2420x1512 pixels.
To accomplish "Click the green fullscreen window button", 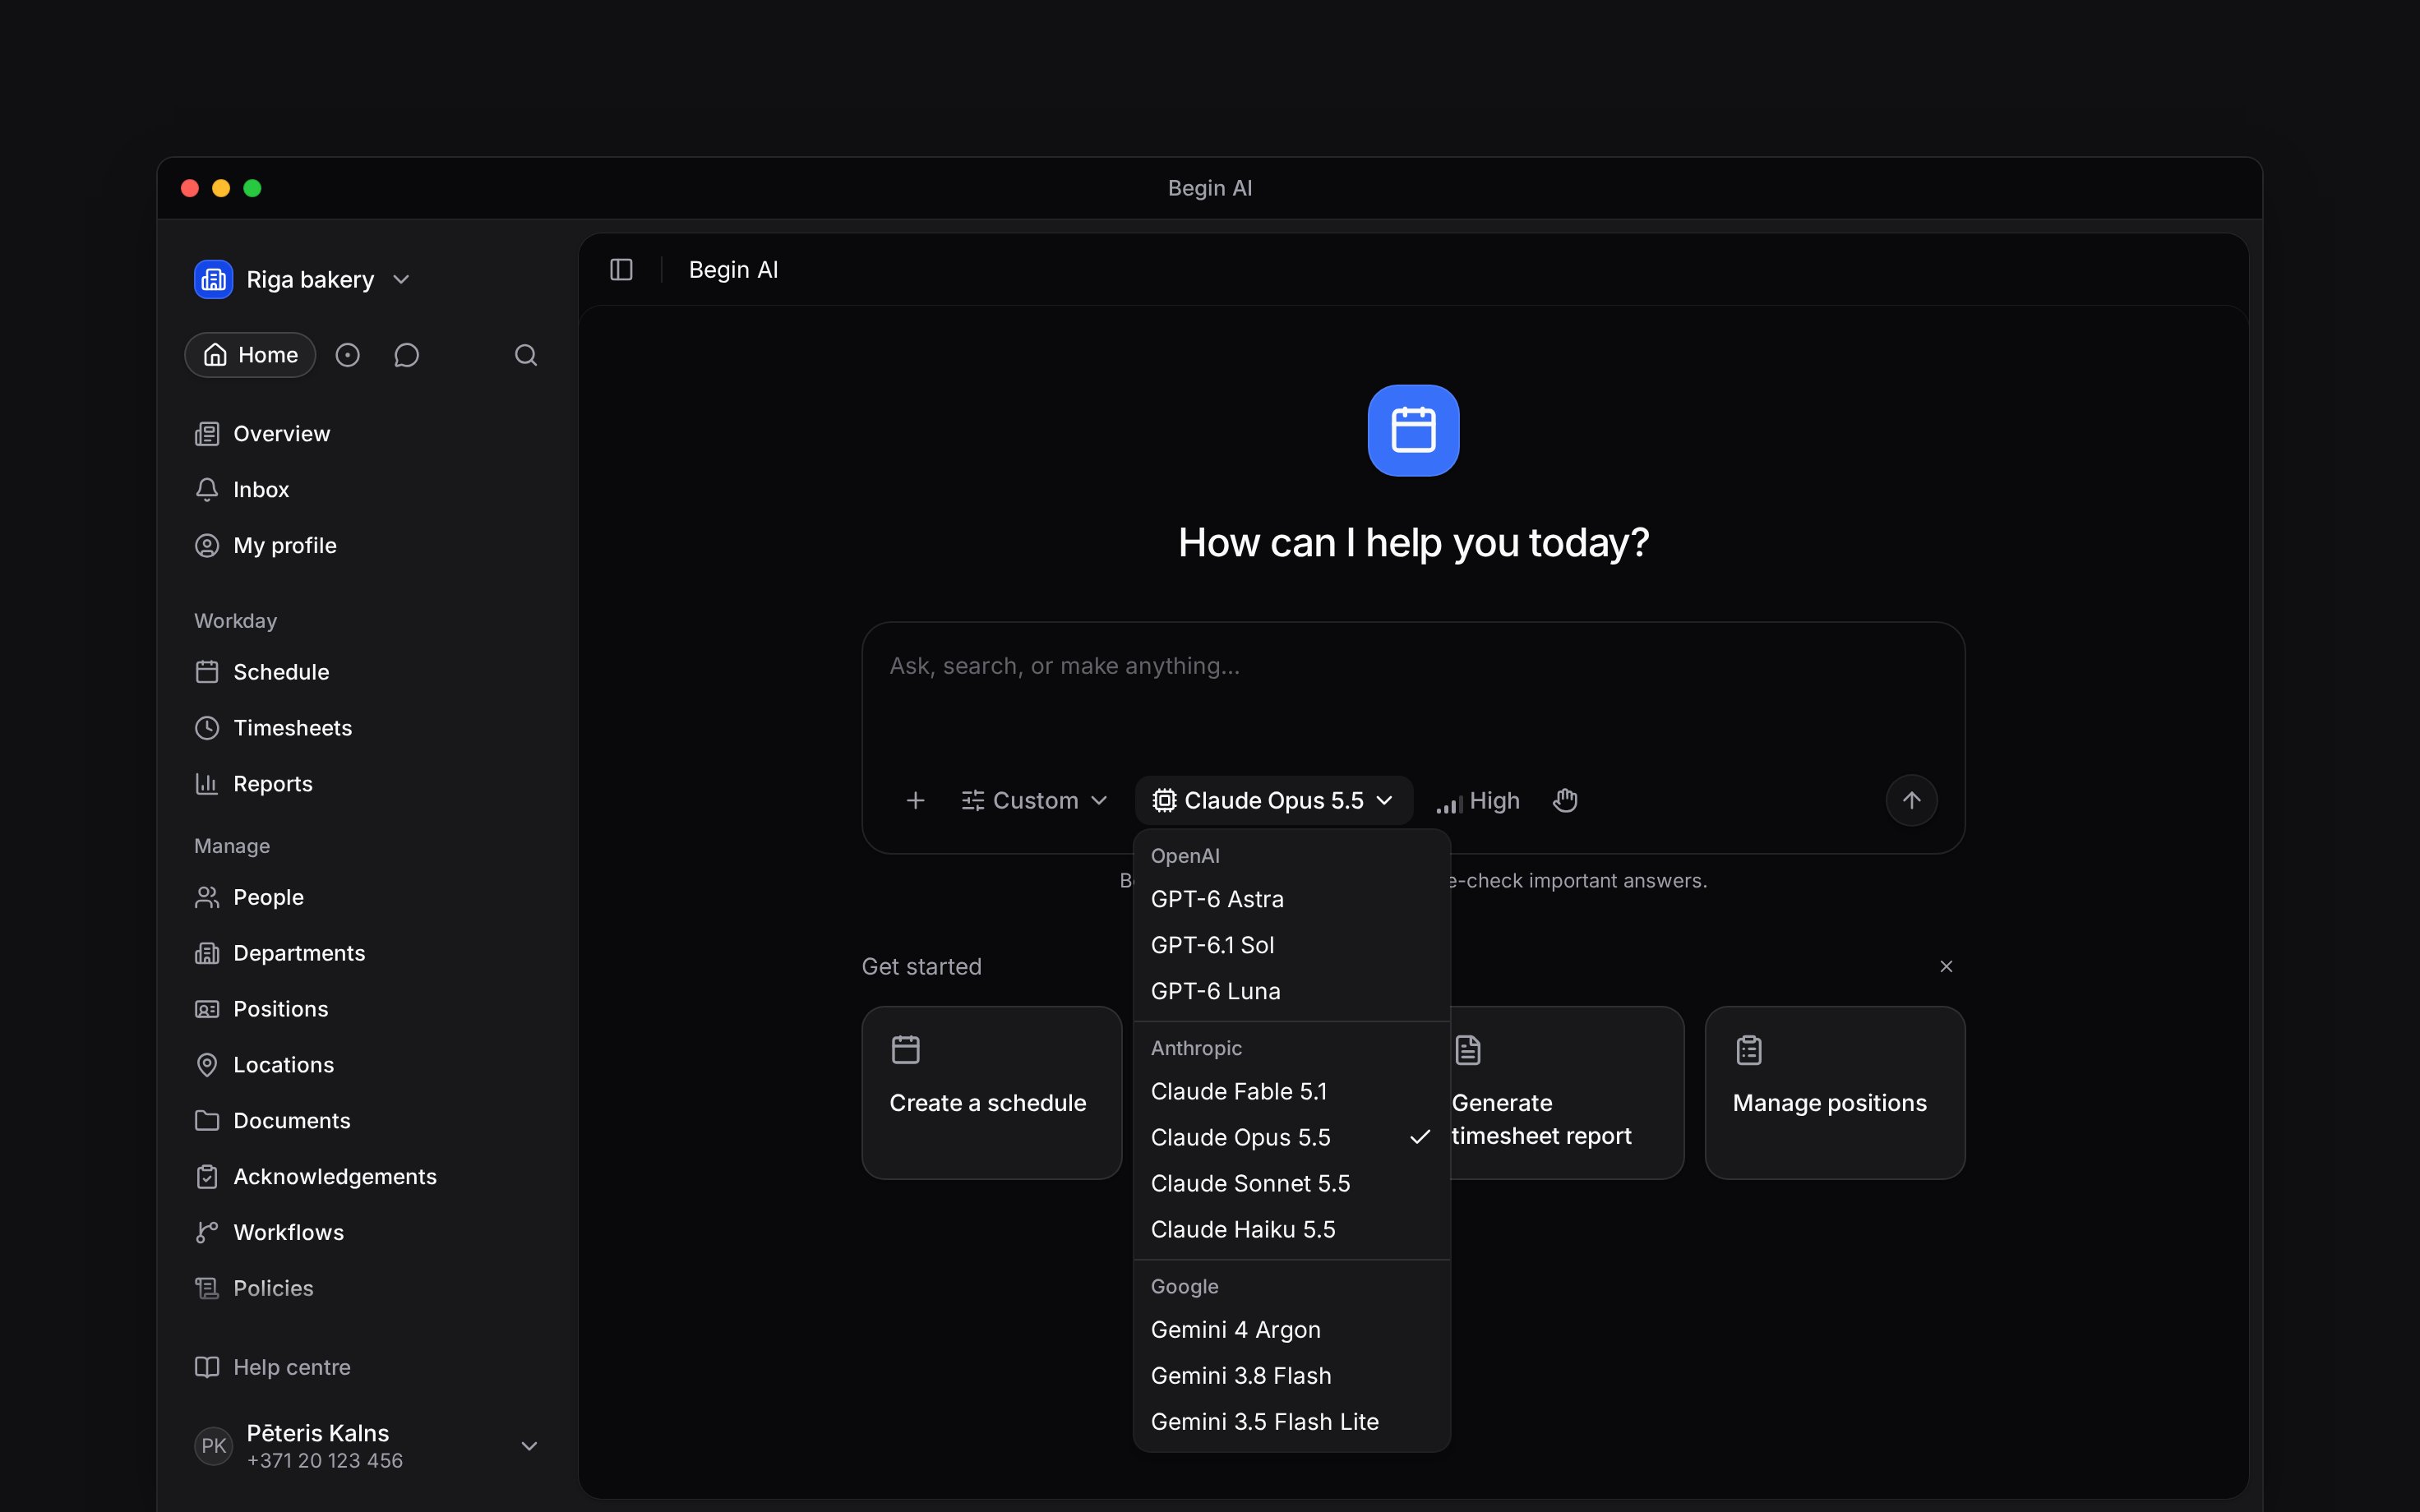I will pyautogui.click(x=253, y=188).
